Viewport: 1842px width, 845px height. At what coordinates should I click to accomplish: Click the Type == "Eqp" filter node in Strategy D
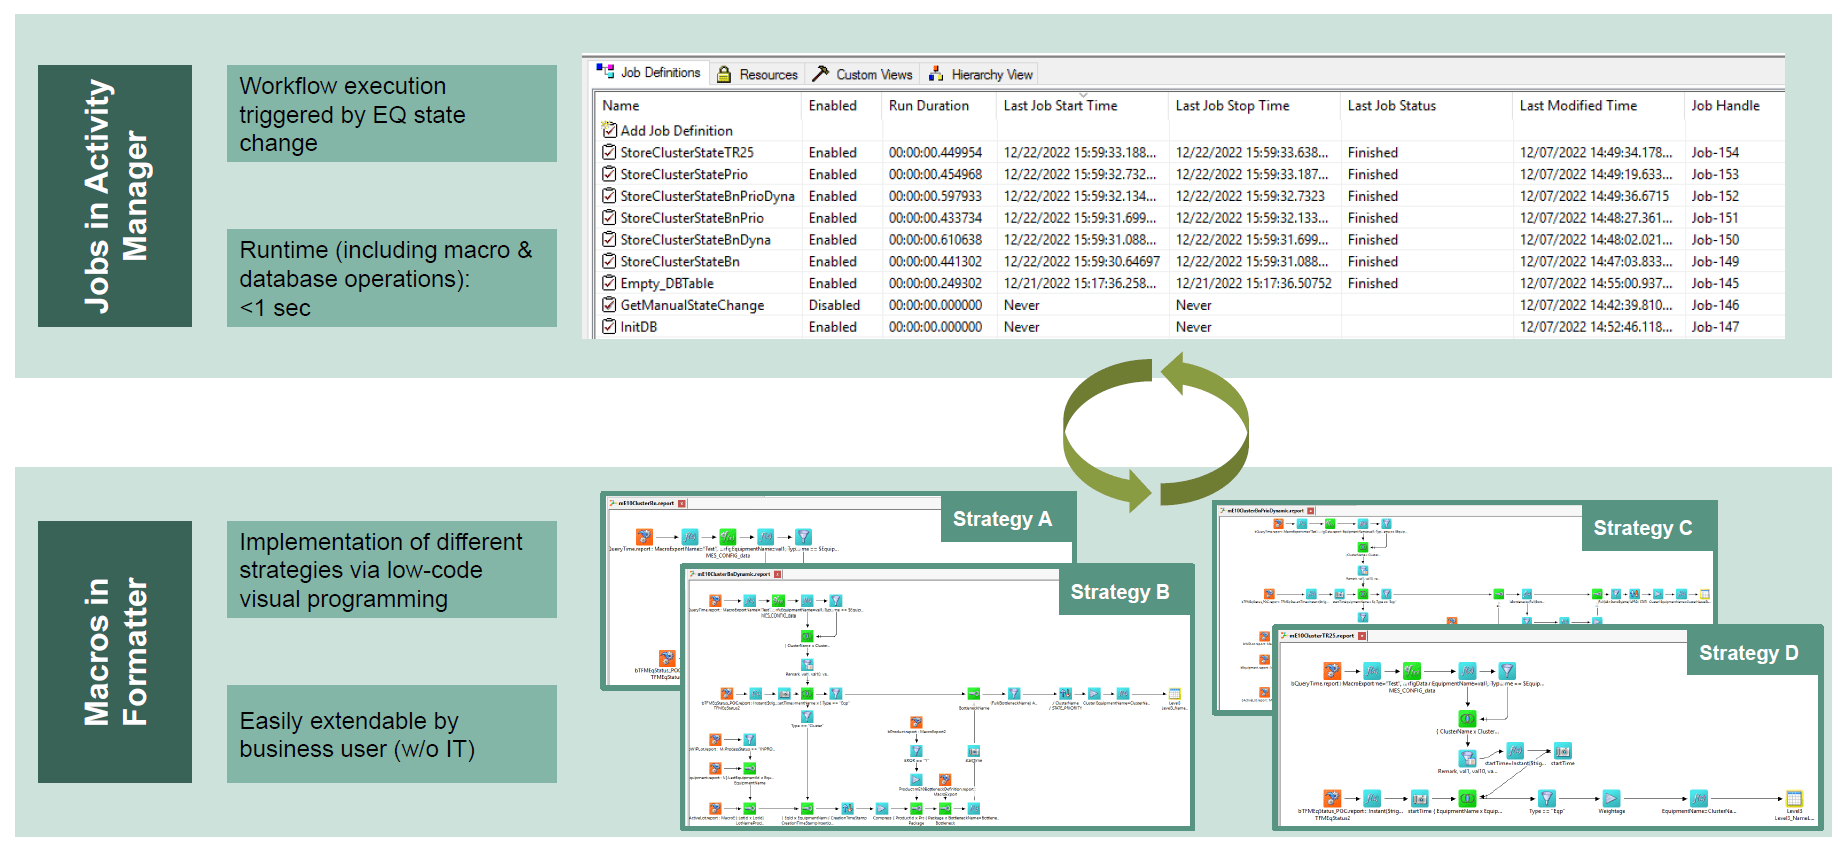[1546, 798]
